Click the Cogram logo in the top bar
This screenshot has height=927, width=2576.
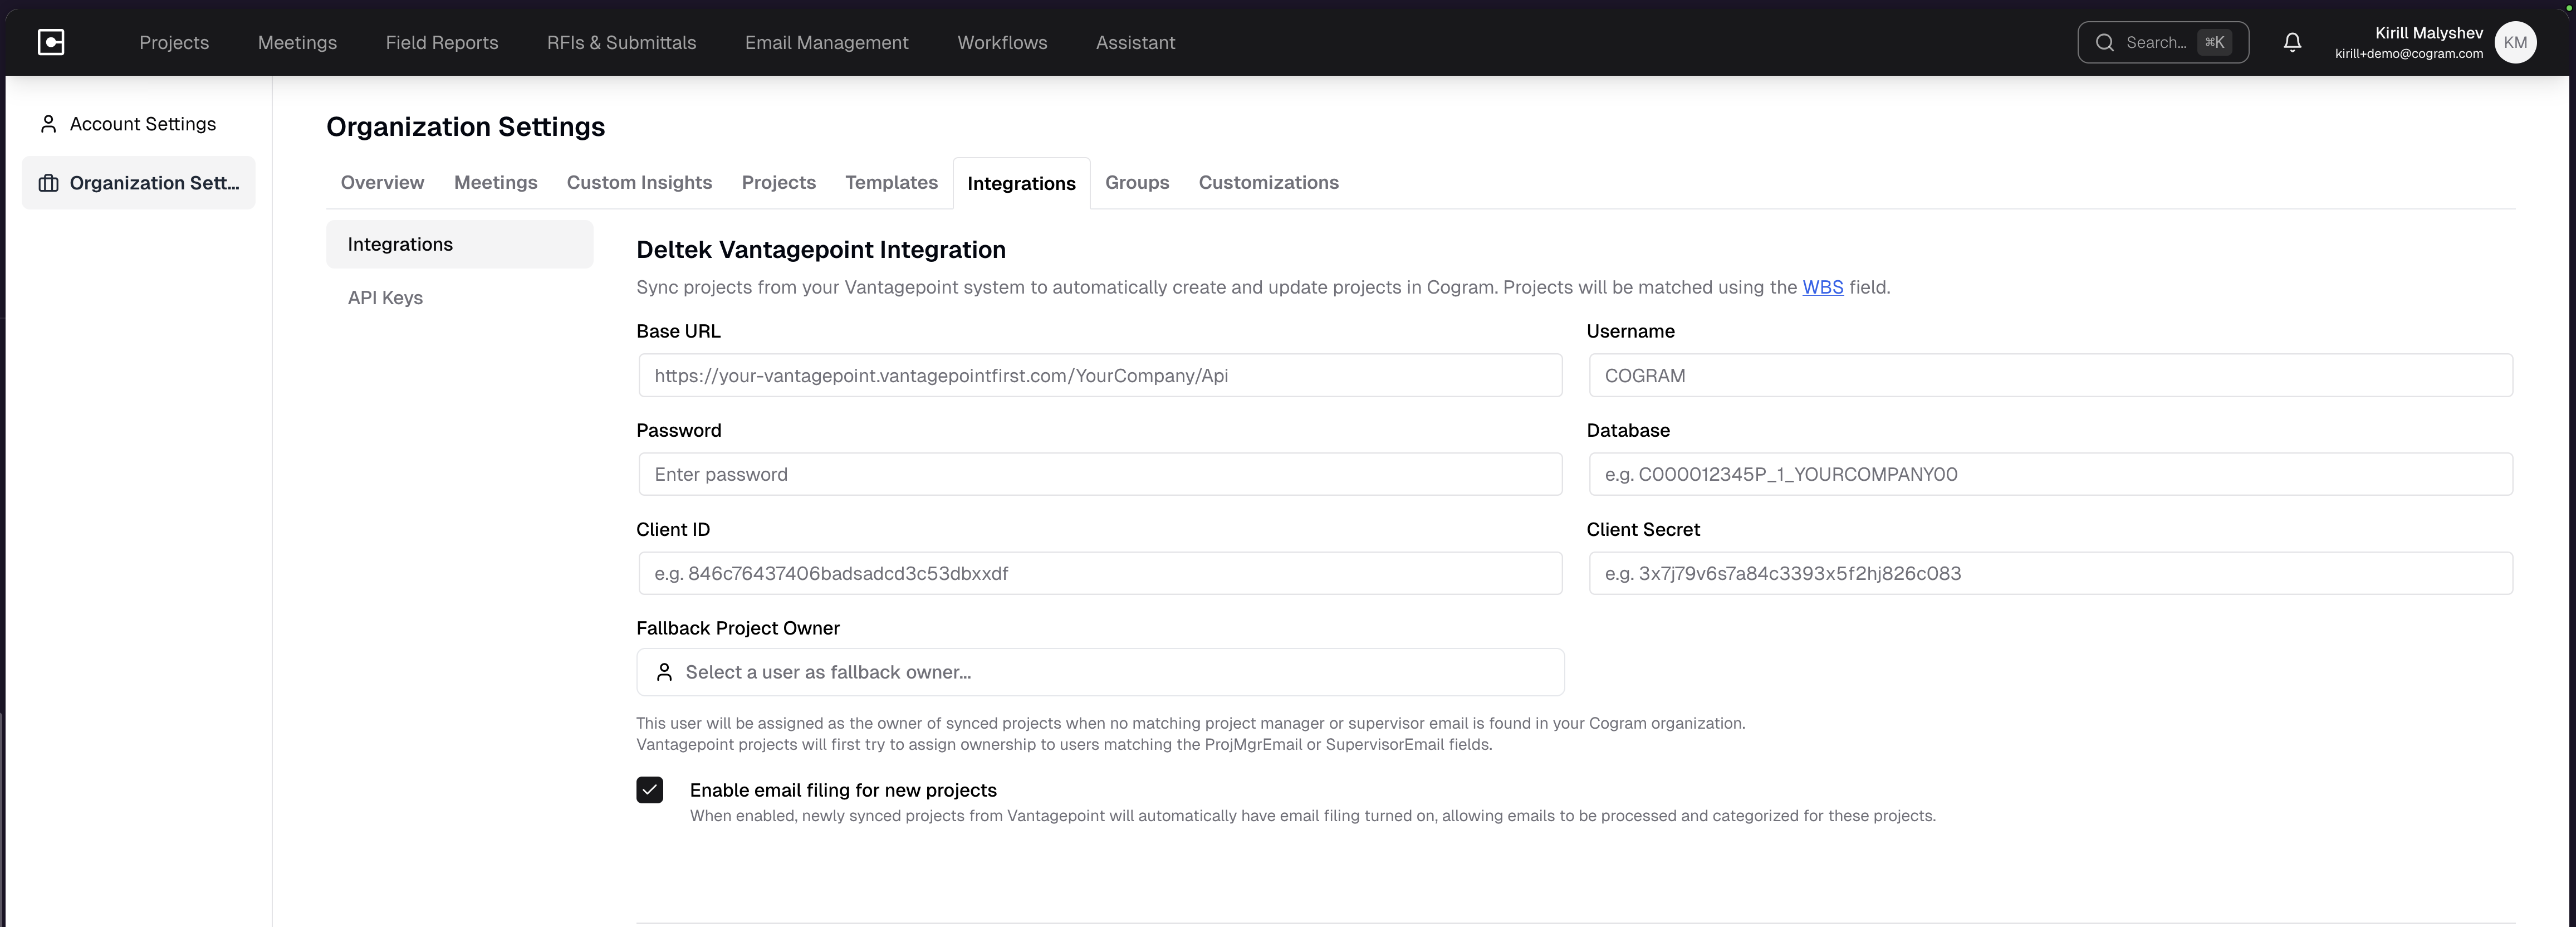coord(51,42)
